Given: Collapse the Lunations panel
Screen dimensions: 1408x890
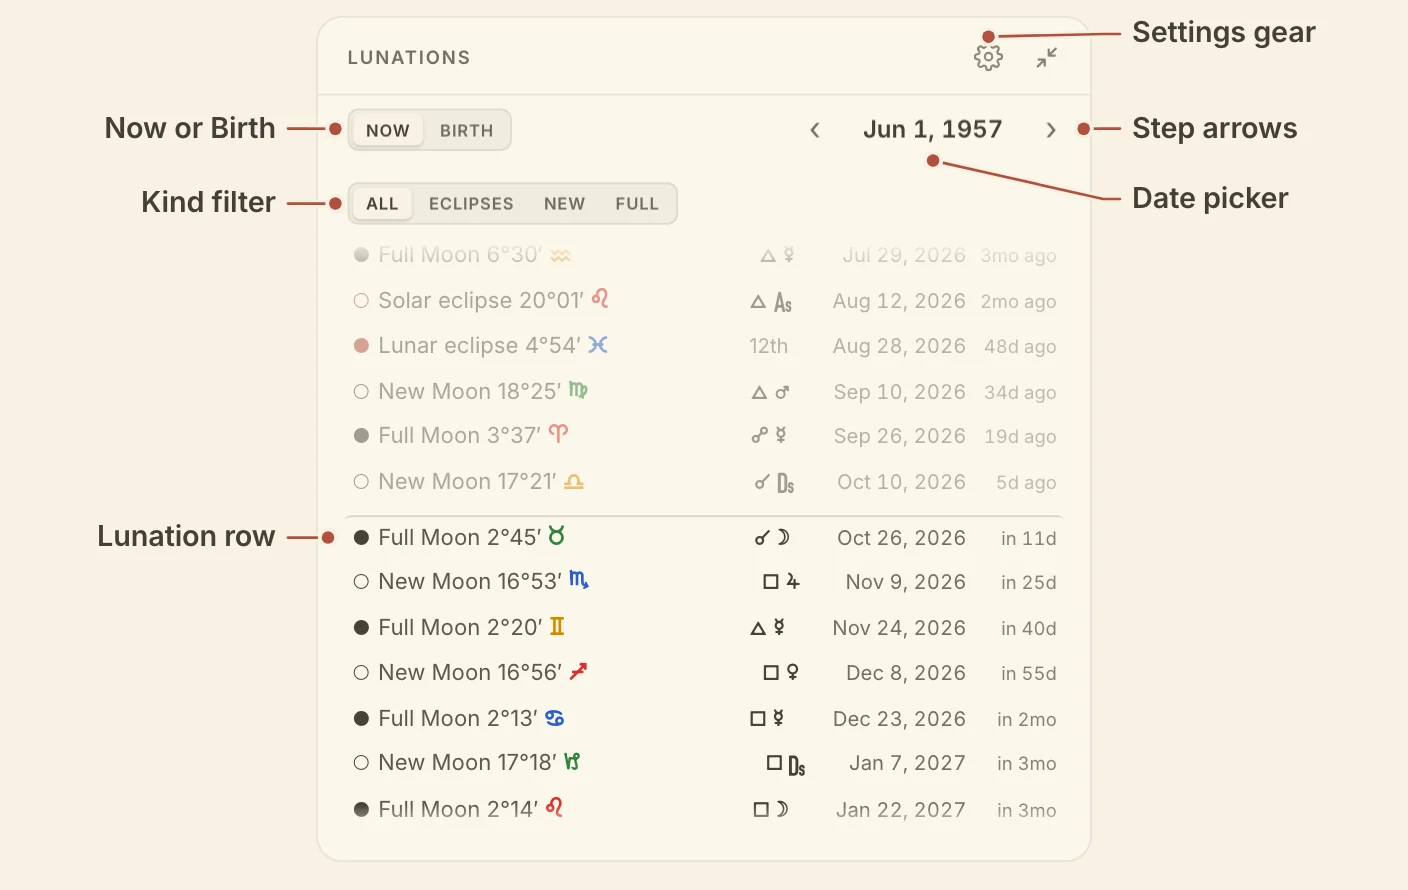Looking at the screenshot, I should (1046, 58).
